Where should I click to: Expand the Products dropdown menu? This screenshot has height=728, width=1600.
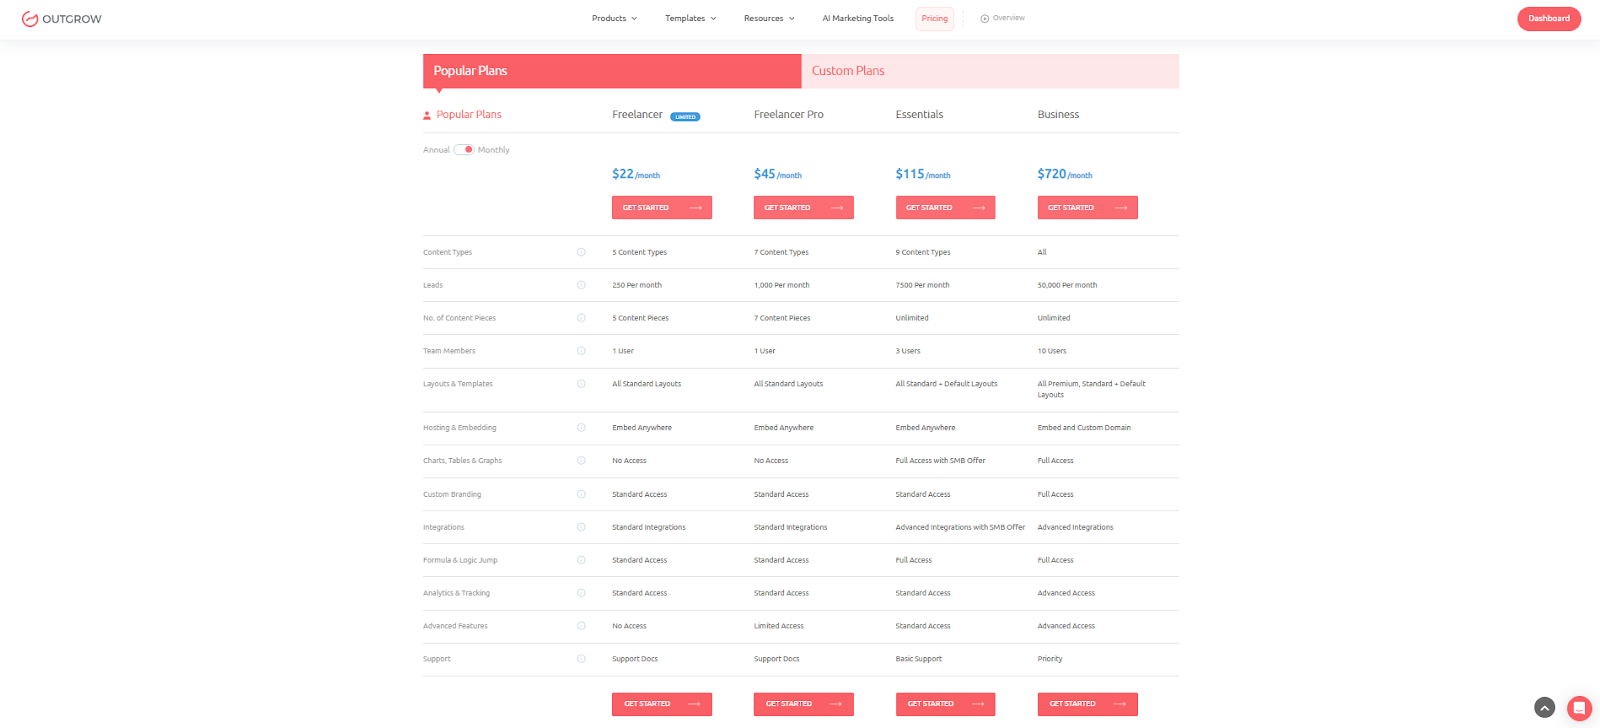[x=613, y=19]
